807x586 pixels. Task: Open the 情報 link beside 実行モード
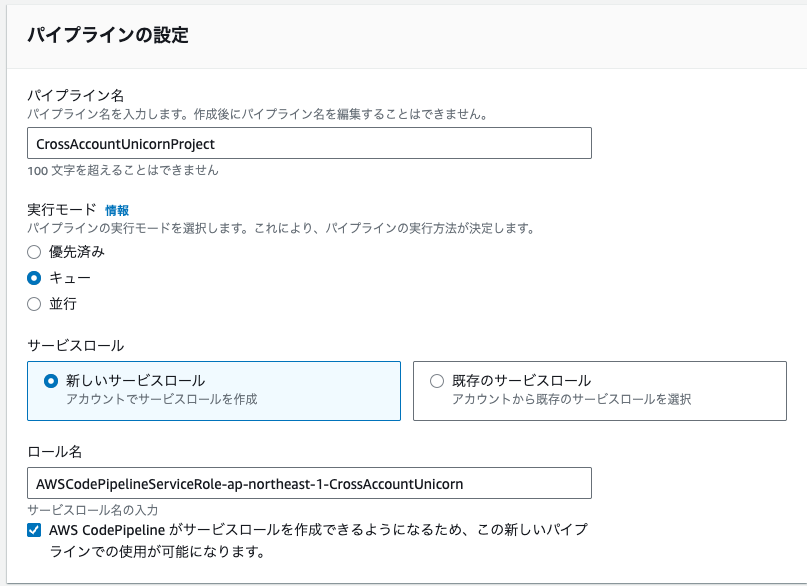point(117,210)
